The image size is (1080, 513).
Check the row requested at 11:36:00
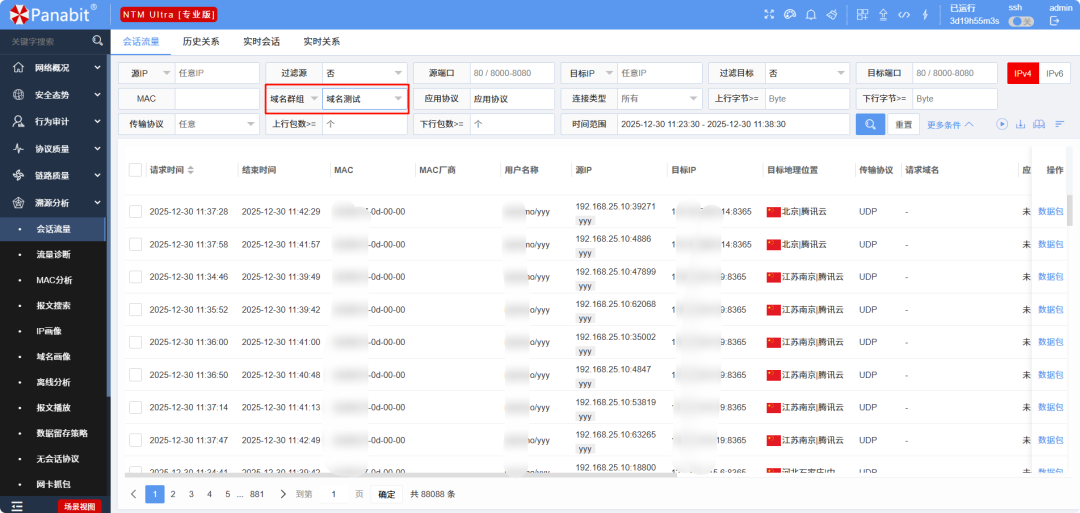pyautogui.click(x=136, y=342)
